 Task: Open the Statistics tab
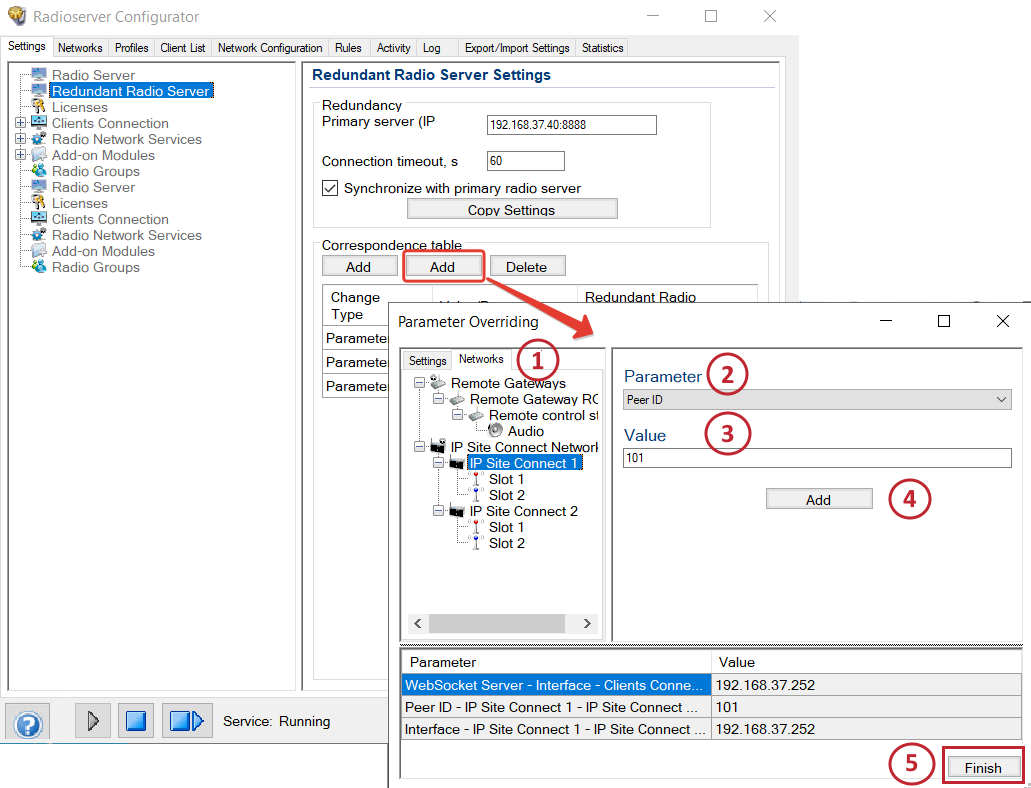click(602, 48)
